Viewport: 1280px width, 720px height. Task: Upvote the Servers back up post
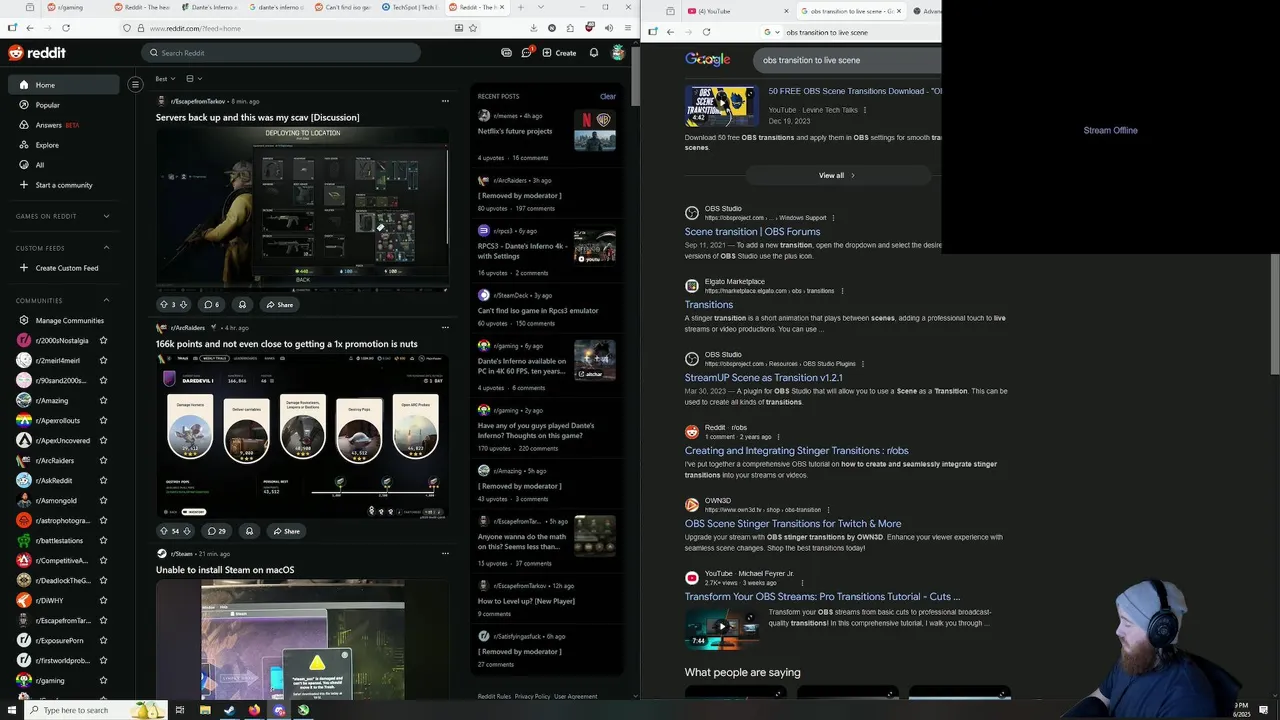(x=164, y=304)
